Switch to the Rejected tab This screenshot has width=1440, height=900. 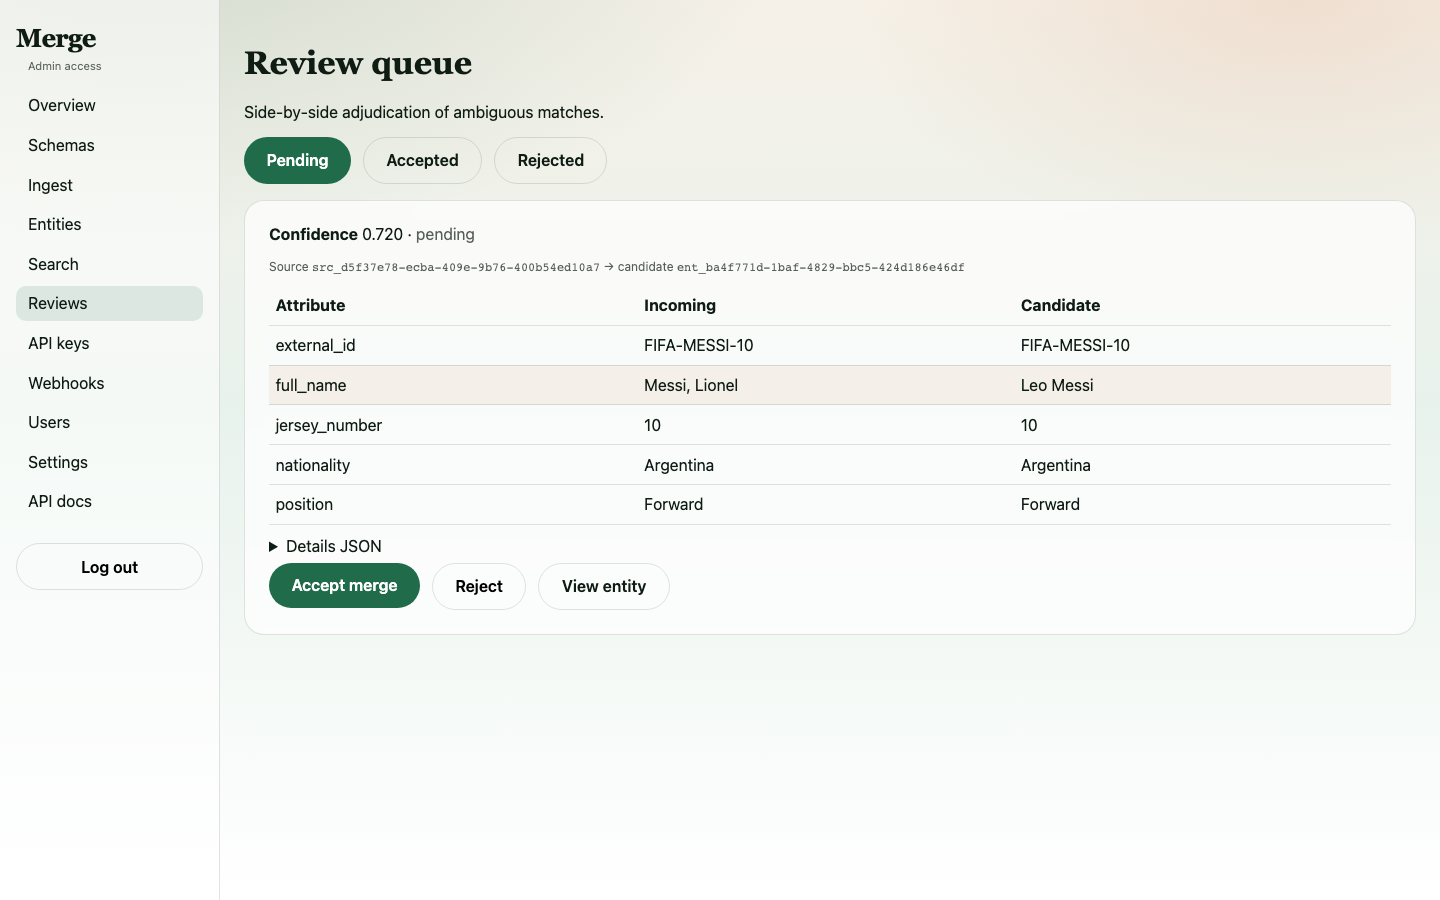(x=550, y=160)
